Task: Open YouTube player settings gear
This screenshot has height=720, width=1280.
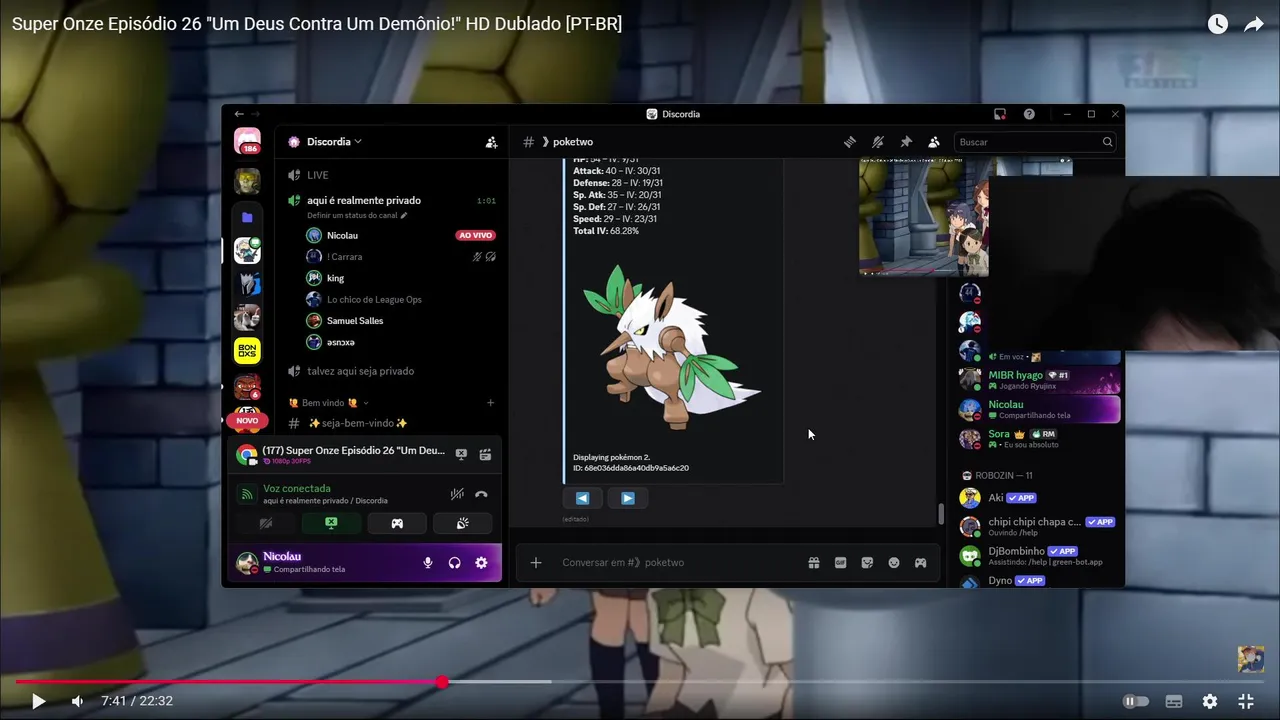Action: click(x=1210, y=701)
